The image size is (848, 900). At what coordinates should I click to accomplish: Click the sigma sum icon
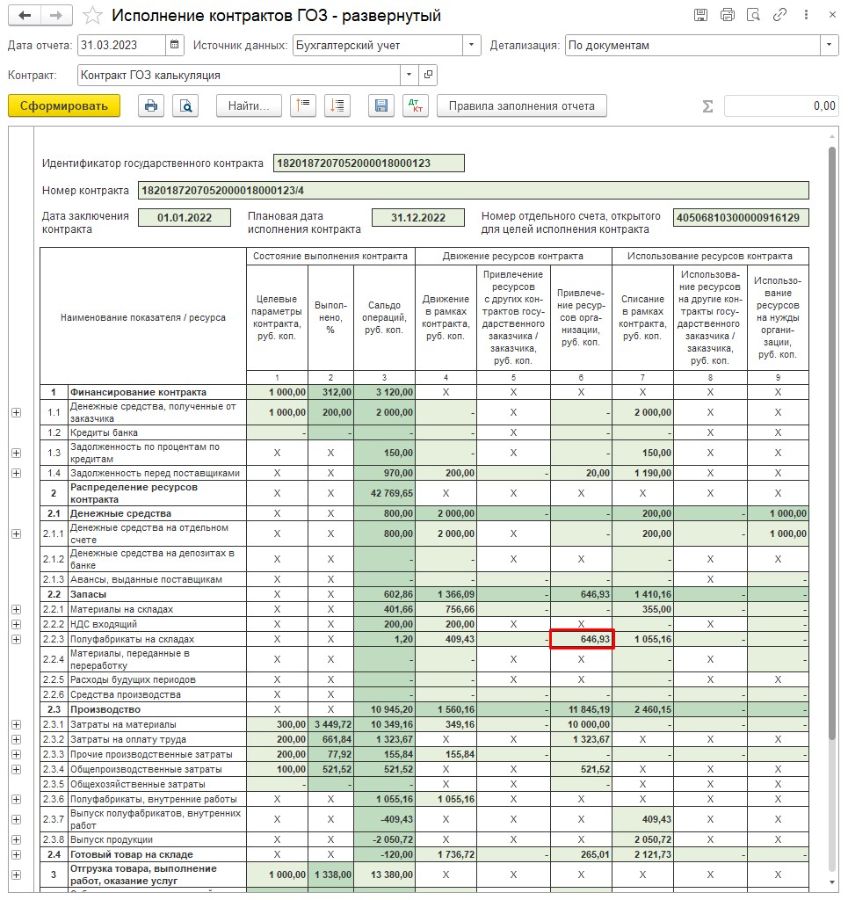708,106
